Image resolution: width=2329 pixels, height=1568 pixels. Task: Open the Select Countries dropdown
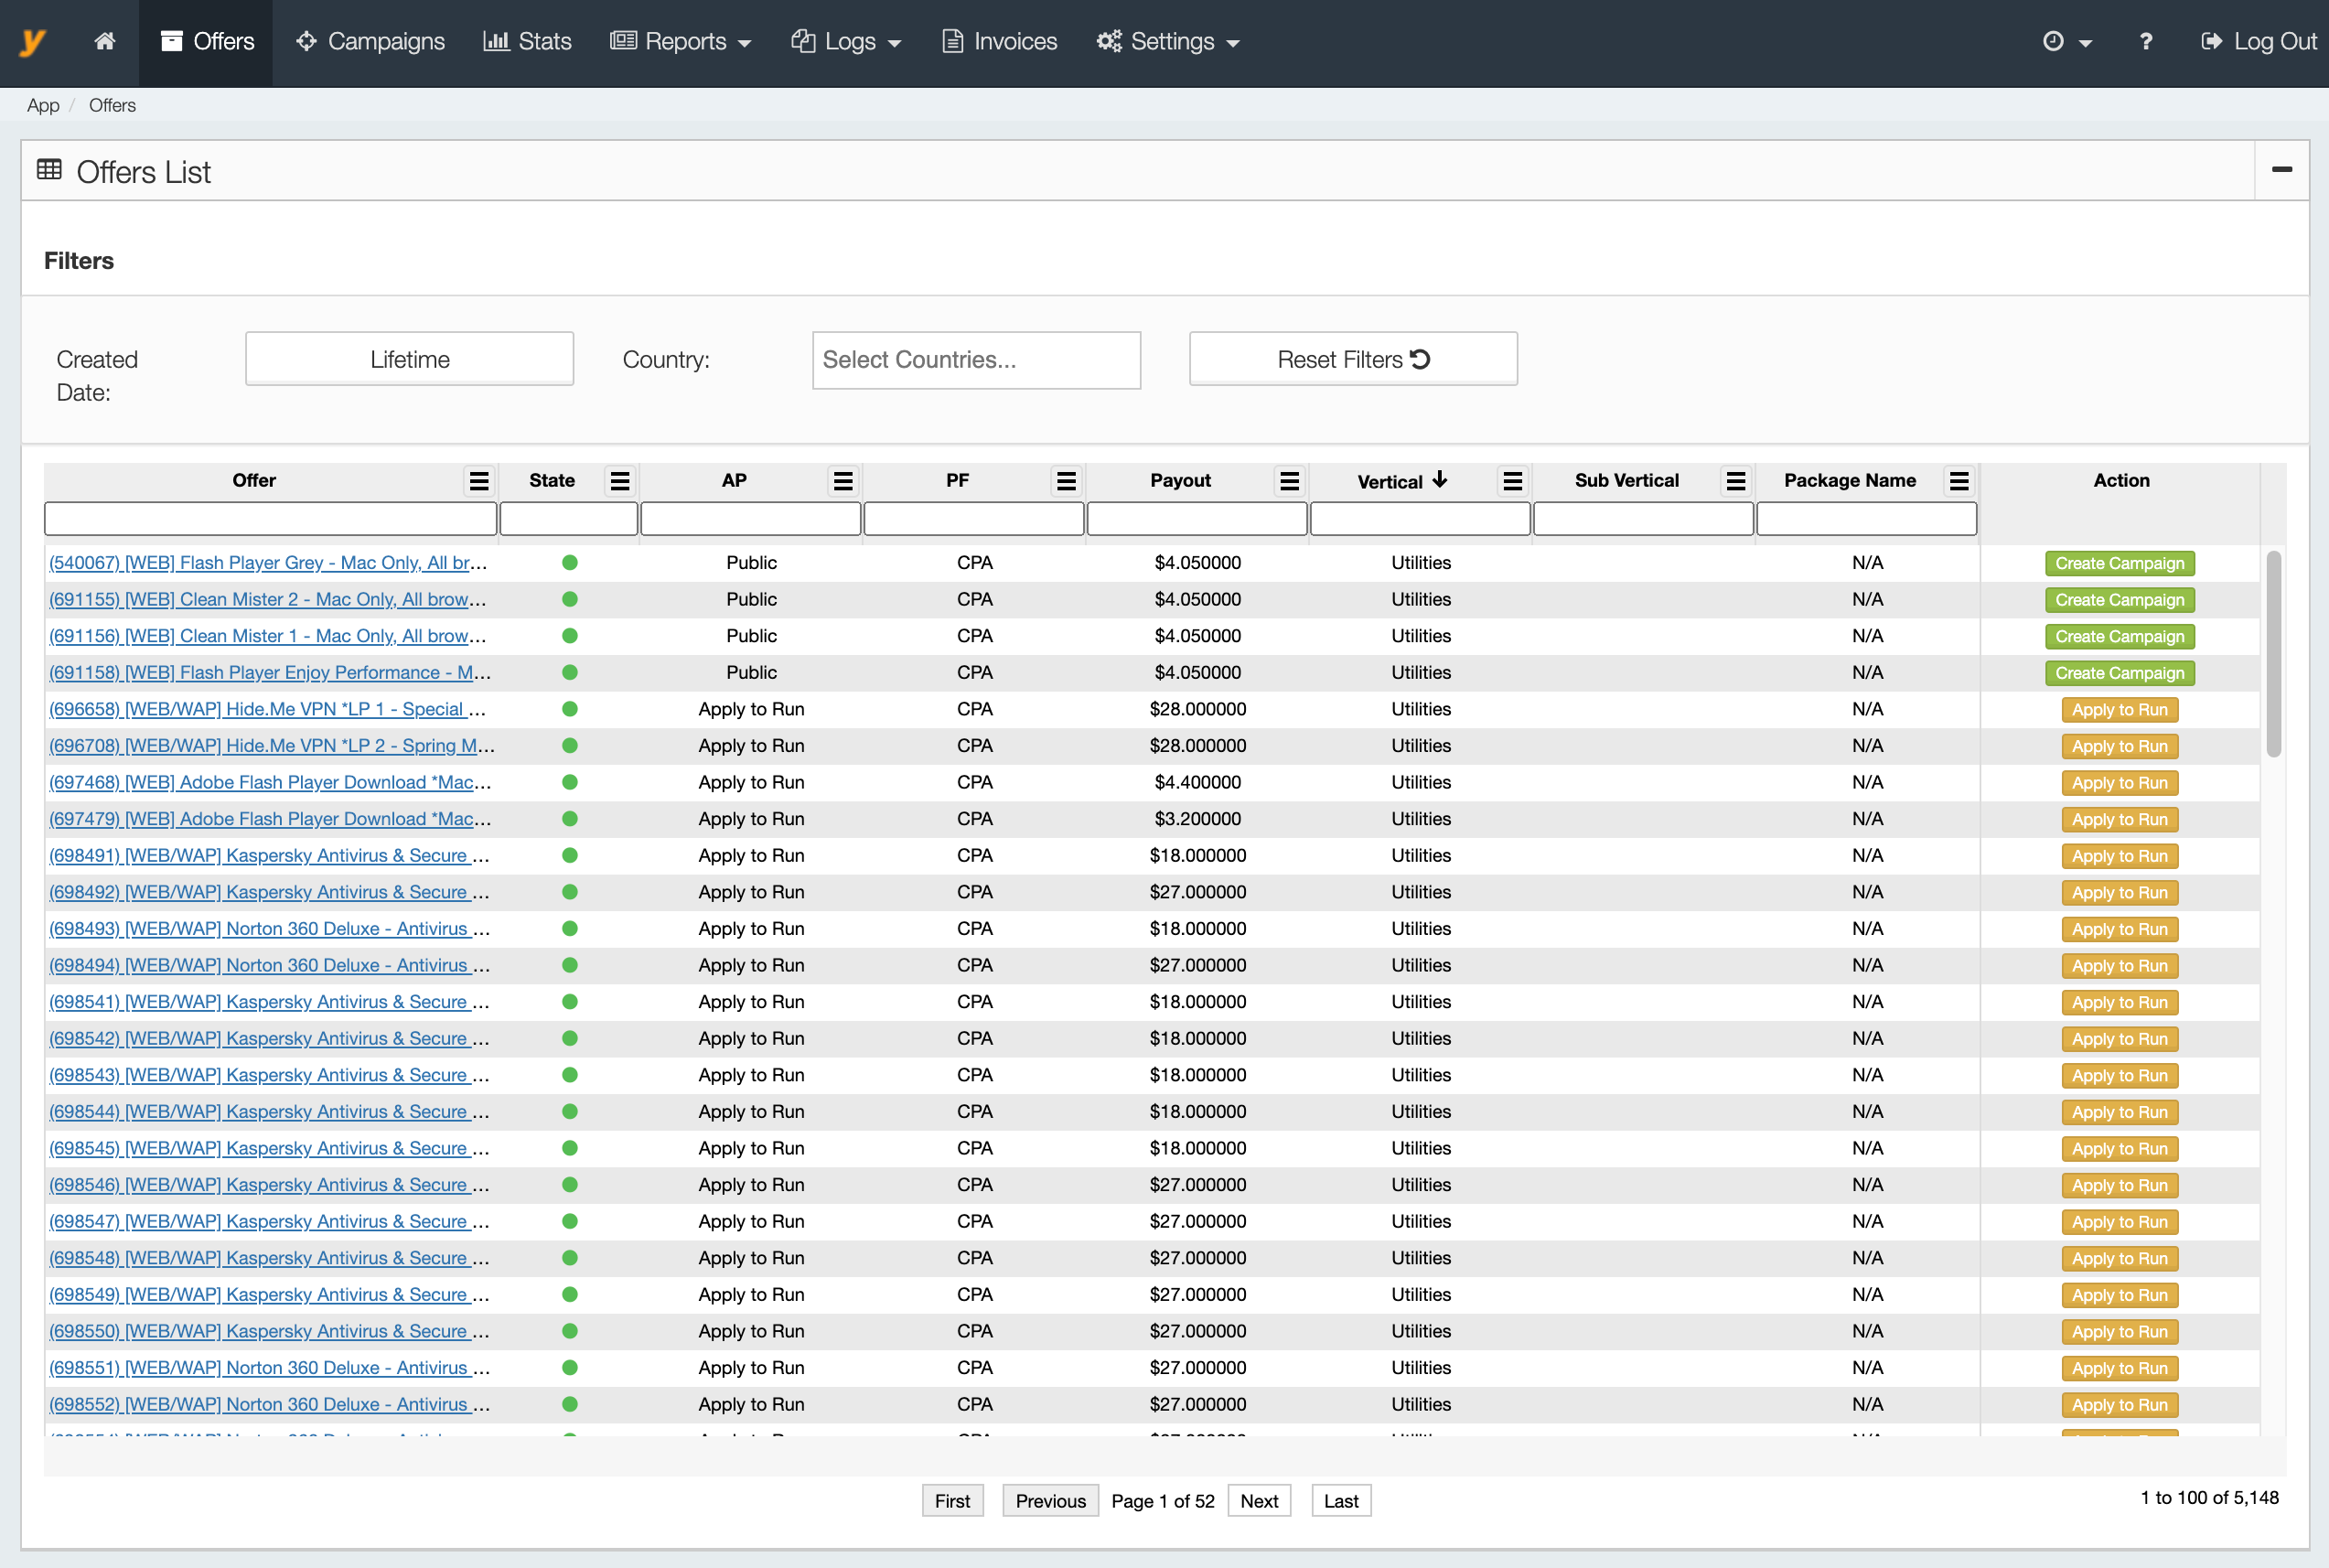pos(976,360)
